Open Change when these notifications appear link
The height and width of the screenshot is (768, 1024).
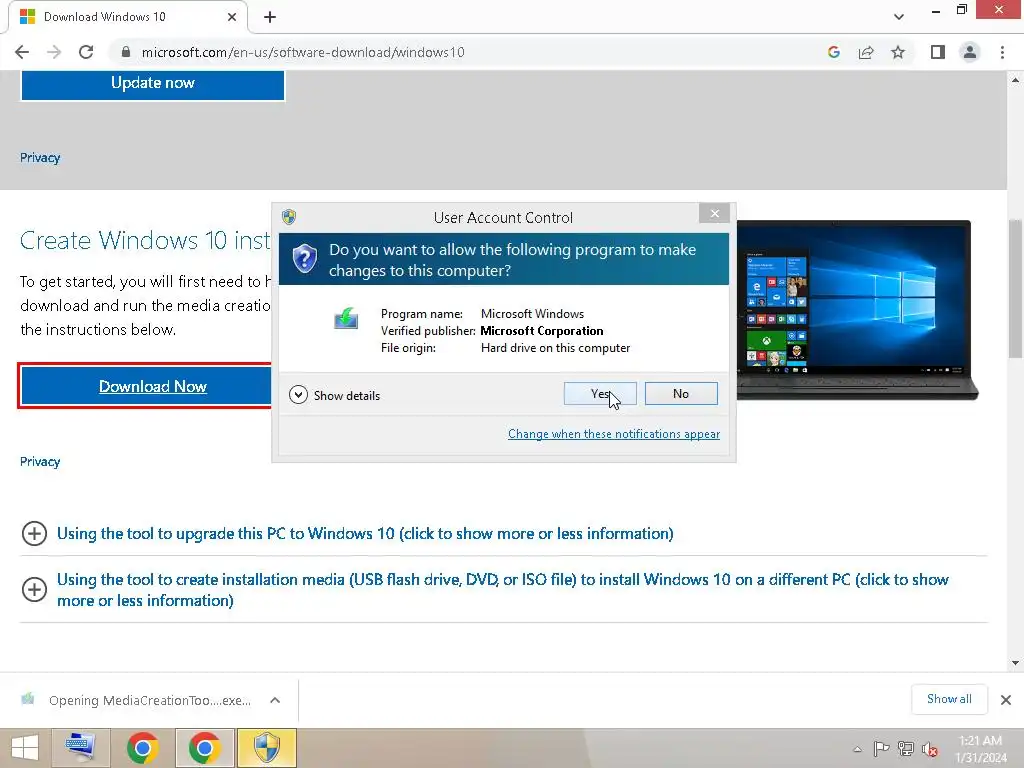(x=614, y=434)
